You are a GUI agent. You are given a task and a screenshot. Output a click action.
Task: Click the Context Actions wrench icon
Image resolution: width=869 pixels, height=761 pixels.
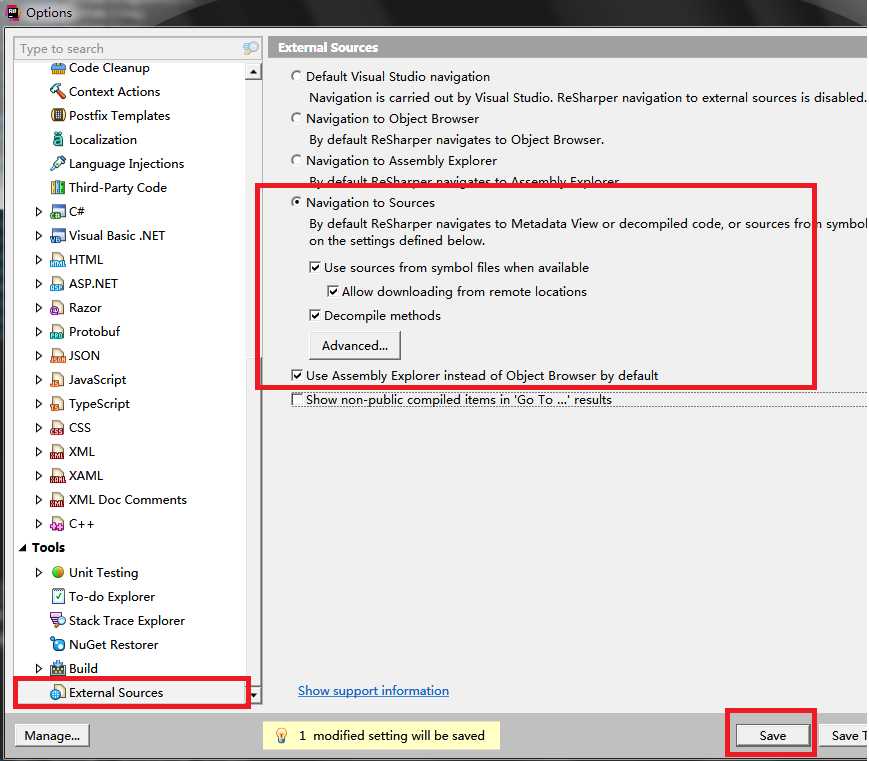[58, 91]
